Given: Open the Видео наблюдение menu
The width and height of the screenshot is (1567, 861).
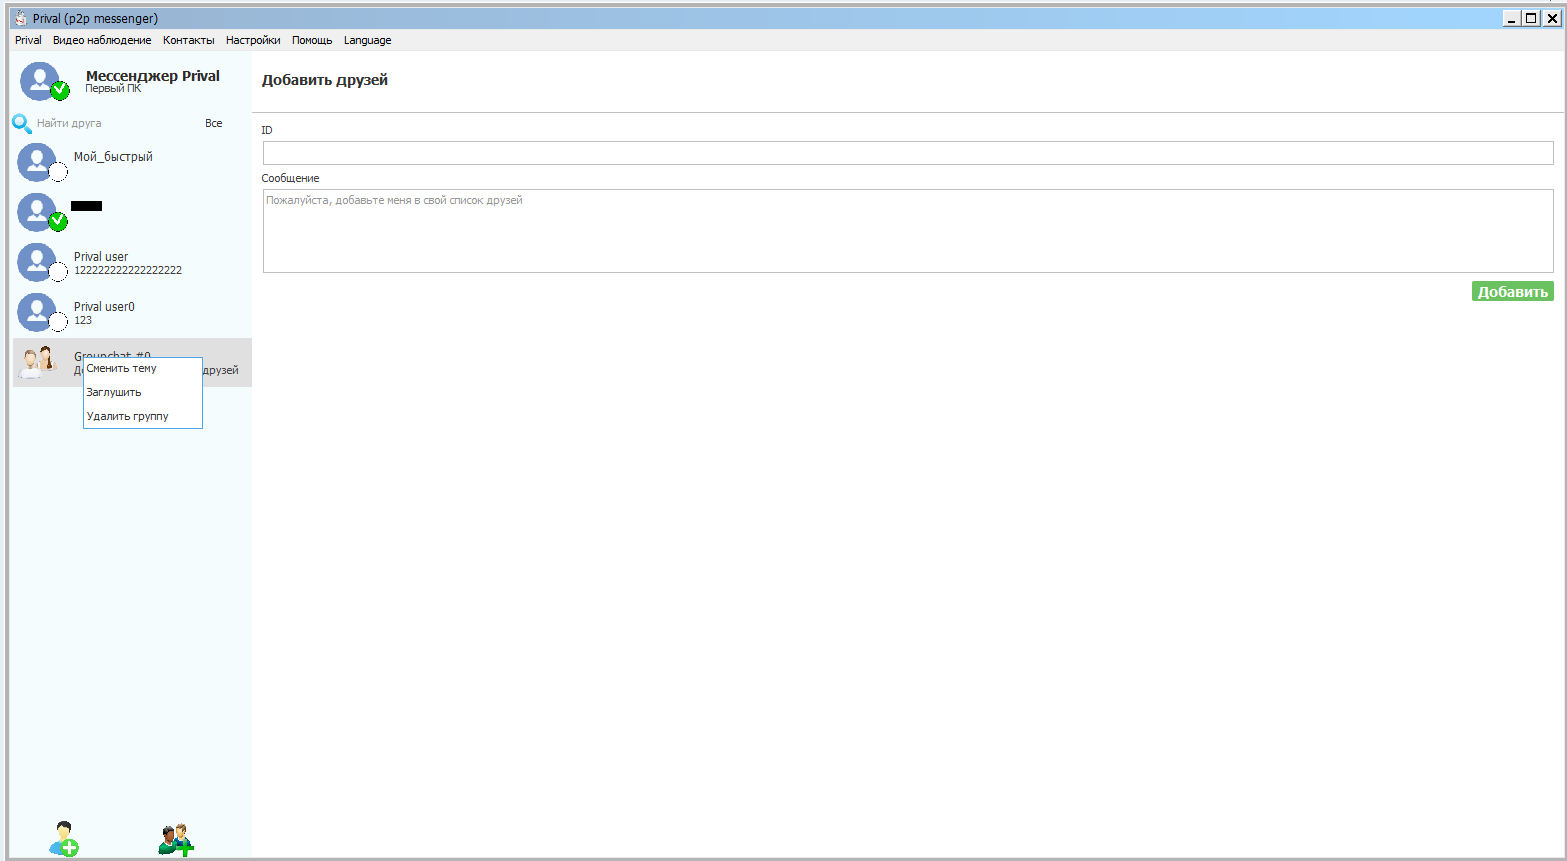Looking at the screenshot, I should (x=102, y=41).
